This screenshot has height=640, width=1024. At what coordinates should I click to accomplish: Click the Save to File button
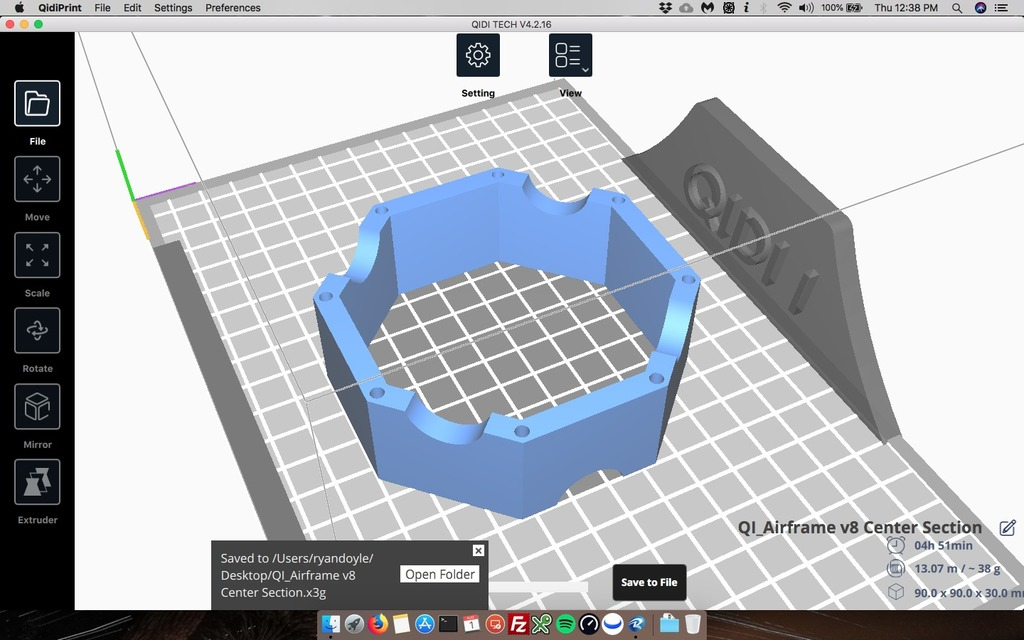649,582
